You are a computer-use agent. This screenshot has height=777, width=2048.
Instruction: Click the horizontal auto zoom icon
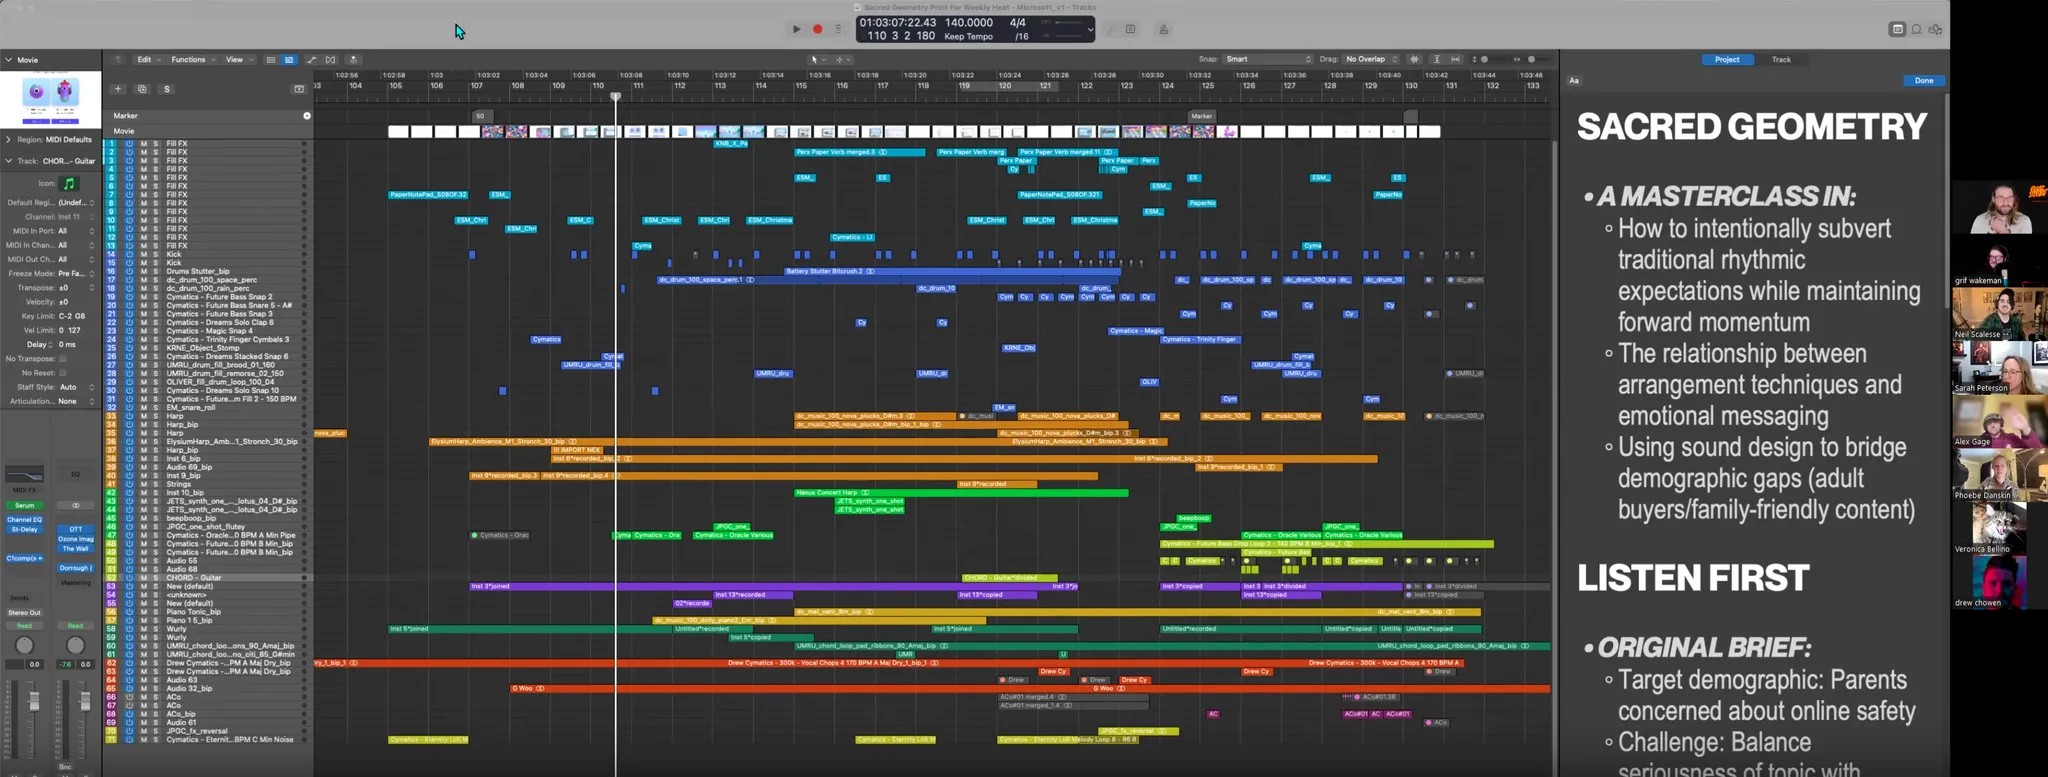point(1455,60)
